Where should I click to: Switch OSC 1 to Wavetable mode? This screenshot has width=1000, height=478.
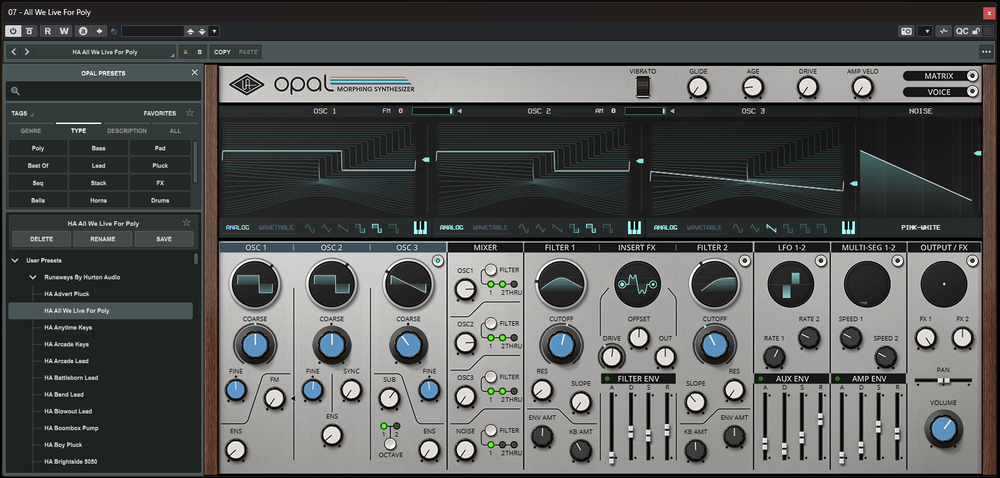276,227
